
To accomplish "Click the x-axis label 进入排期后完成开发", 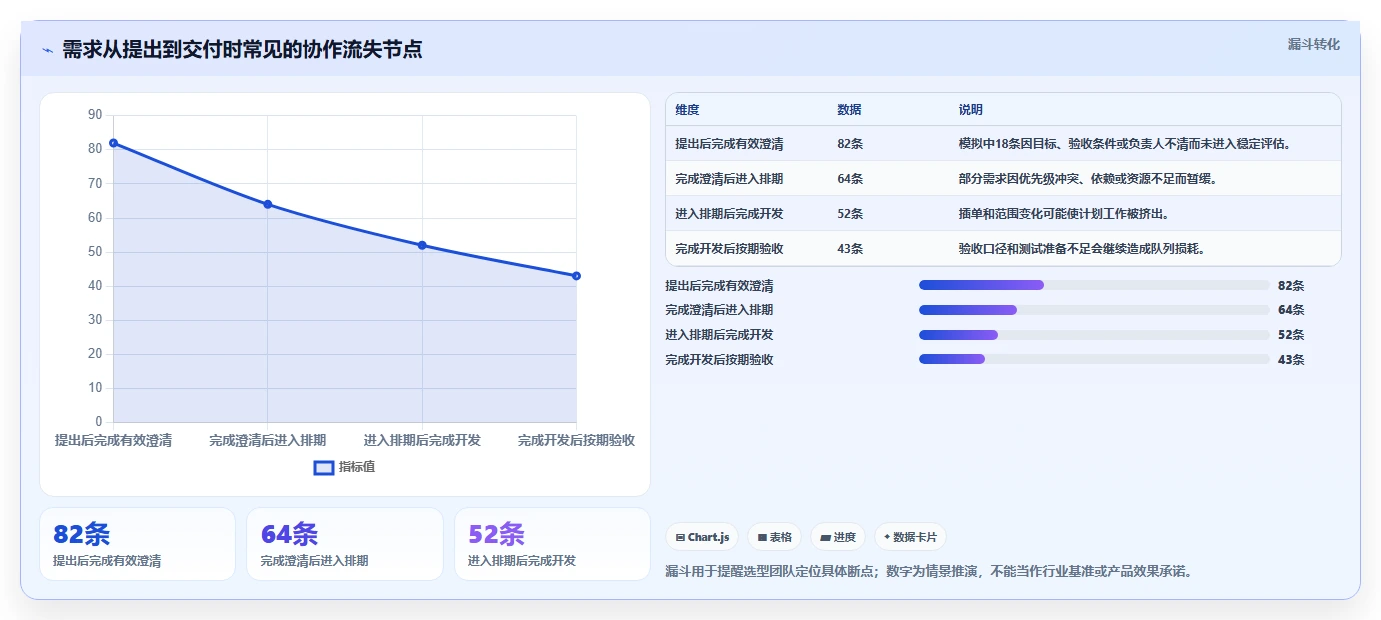I will [422, 440].
